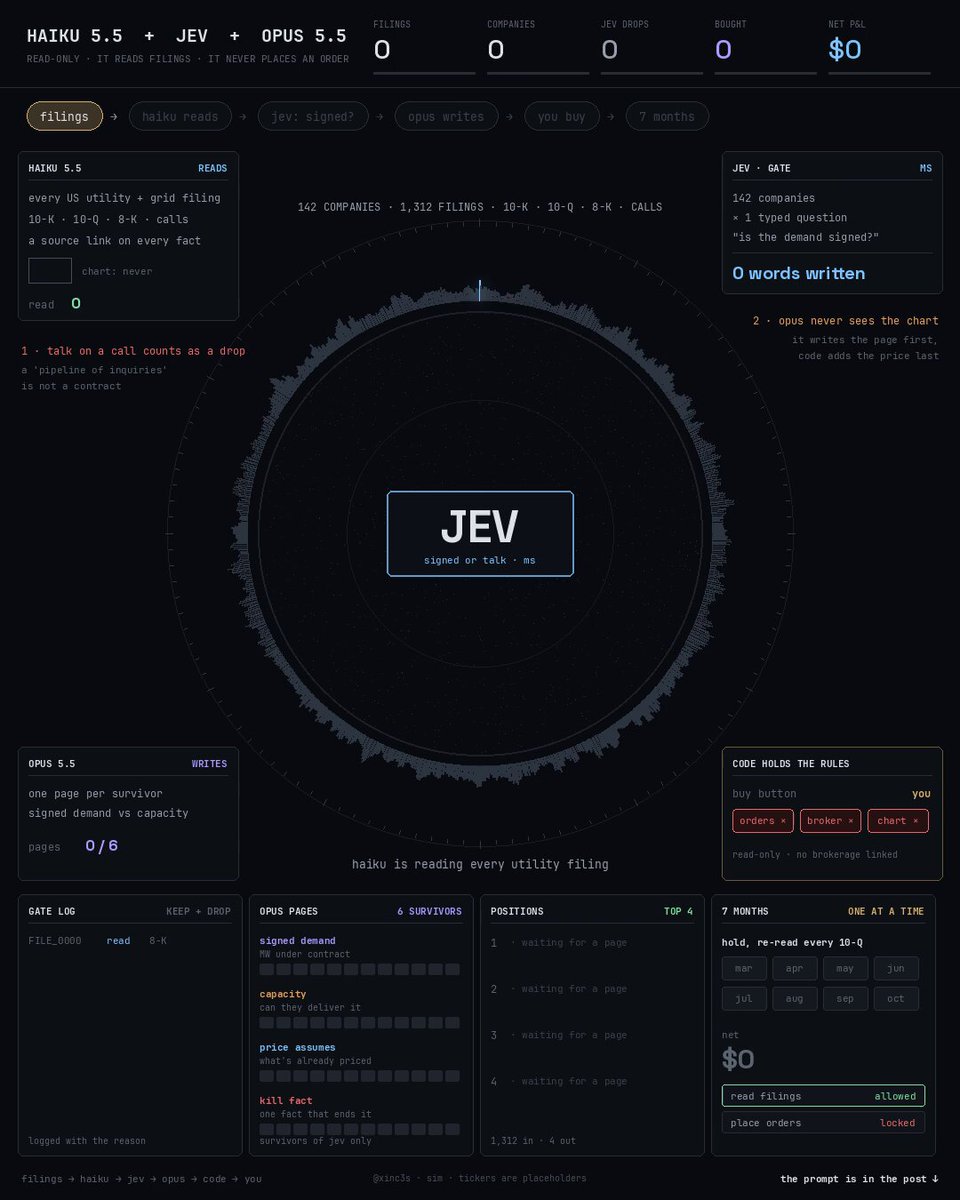
Task: Select the 'opus writes' pipeline step
Action: tap(446, 117)
